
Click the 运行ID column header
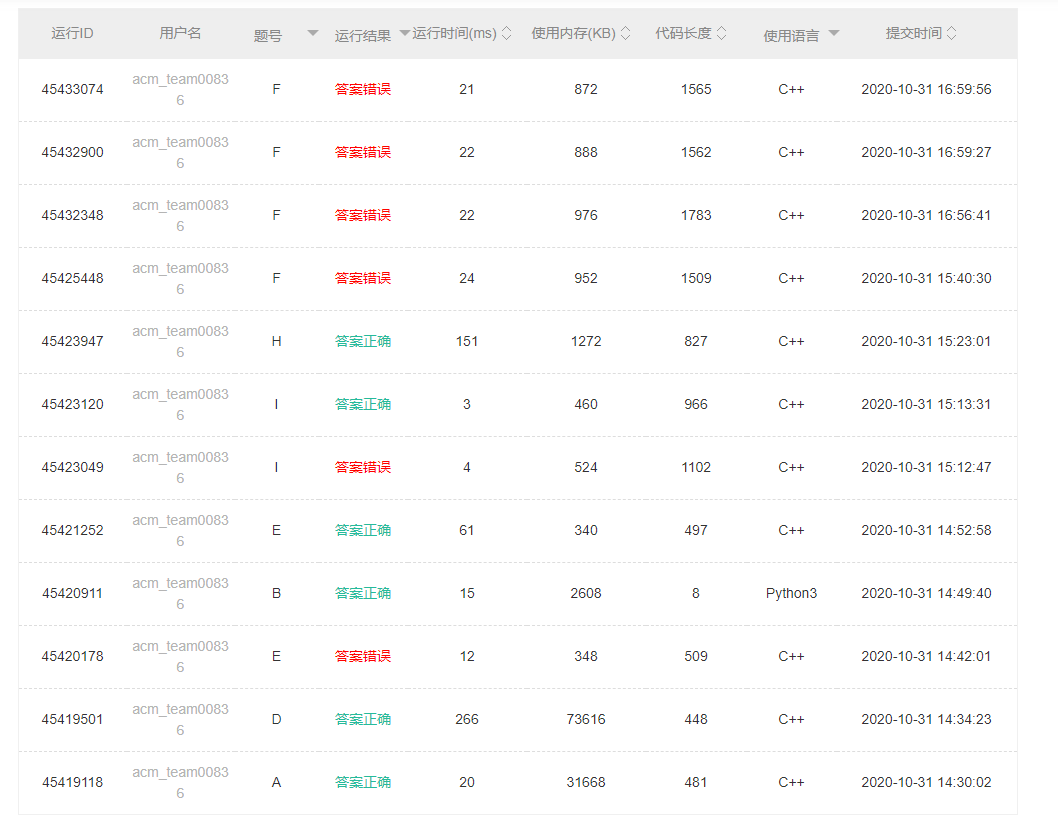click(x=72, y=33)
